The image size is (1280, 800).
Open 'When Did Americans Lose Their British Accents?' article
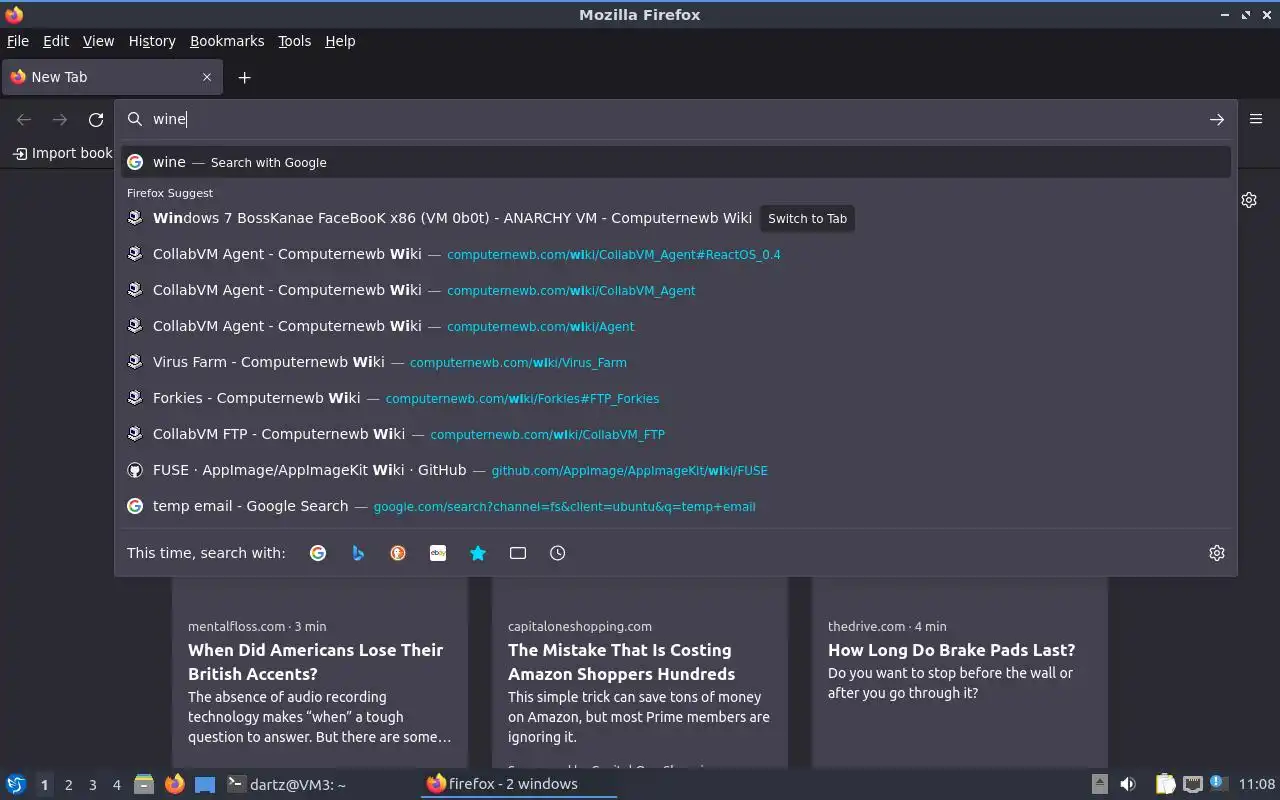[316, 662]
